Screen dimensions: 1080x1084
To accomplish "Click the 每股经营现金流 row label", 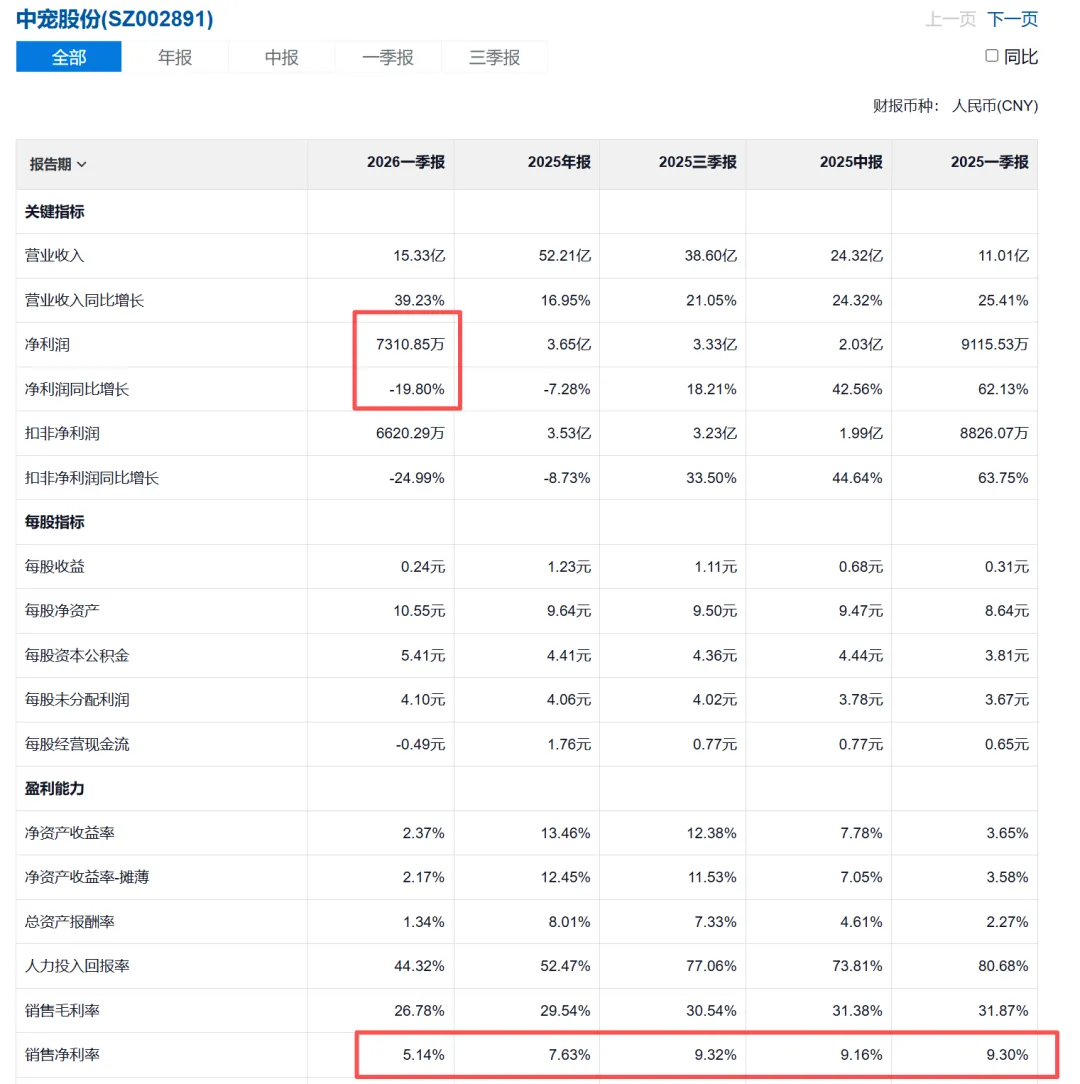I will 77,745.
